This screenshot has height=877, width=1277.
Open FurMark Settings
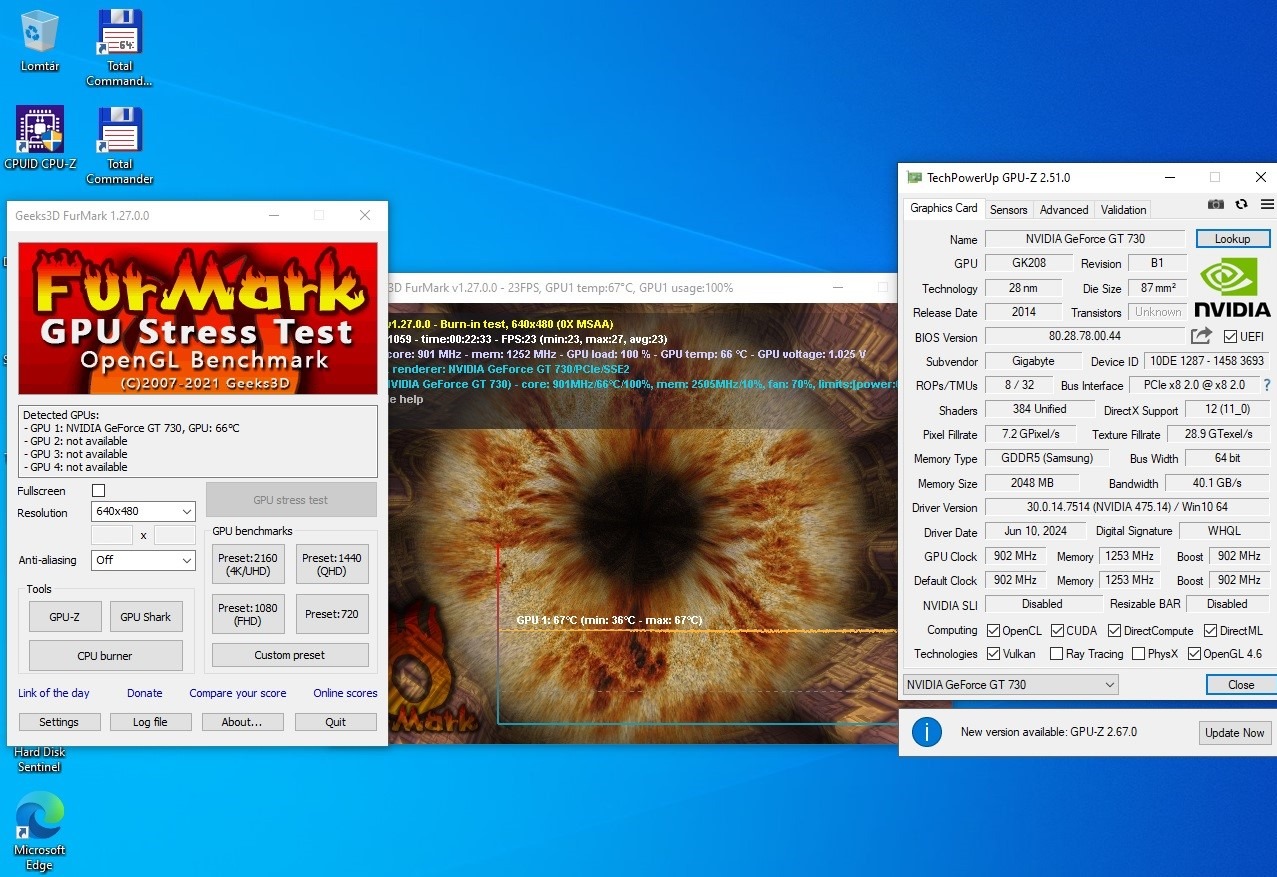(59, 722)
